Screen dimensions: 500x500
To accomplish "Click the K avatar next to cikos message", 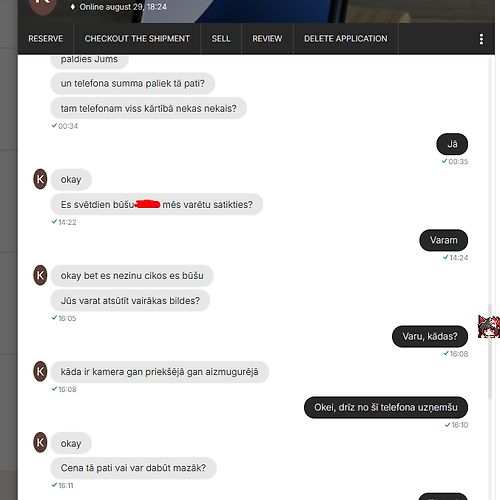I will (40, 275).
